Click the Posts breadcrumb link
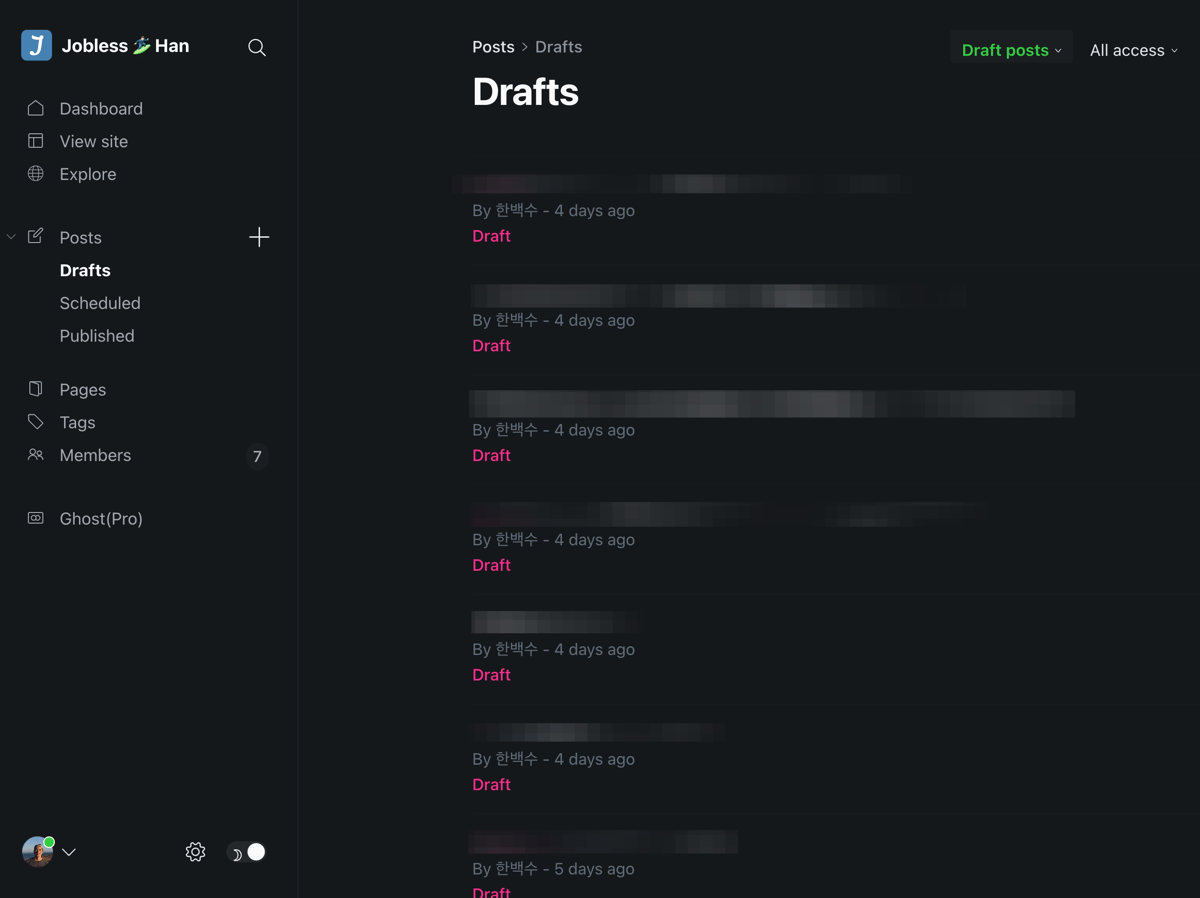Viewport: 1200px width, 898px height. [493, 47]
